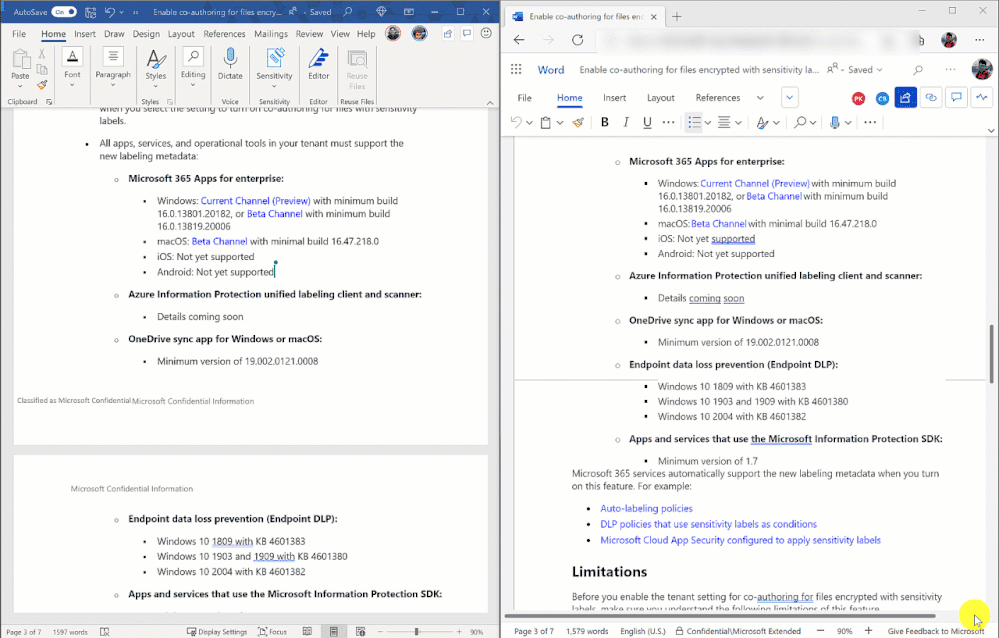This screenshot has height=638, width=999.
Task: Open the Font group in desktop Word ribbon
Action: click(72, 67)
